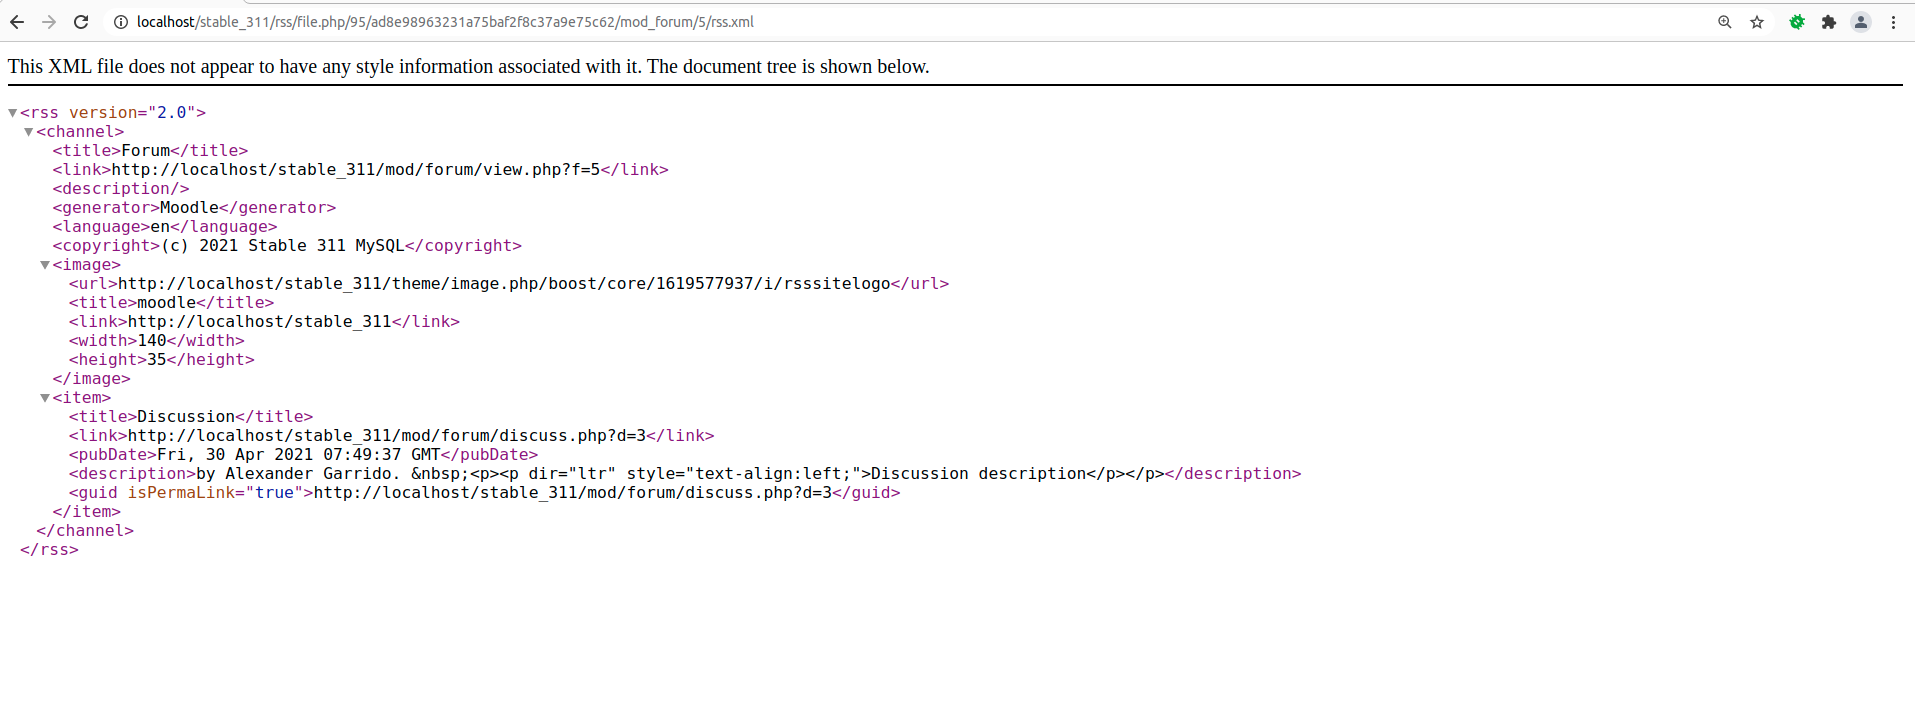Open the Chrome three-dot menu
This screenshot has height=712, width=1915.
click(1893, 22)
